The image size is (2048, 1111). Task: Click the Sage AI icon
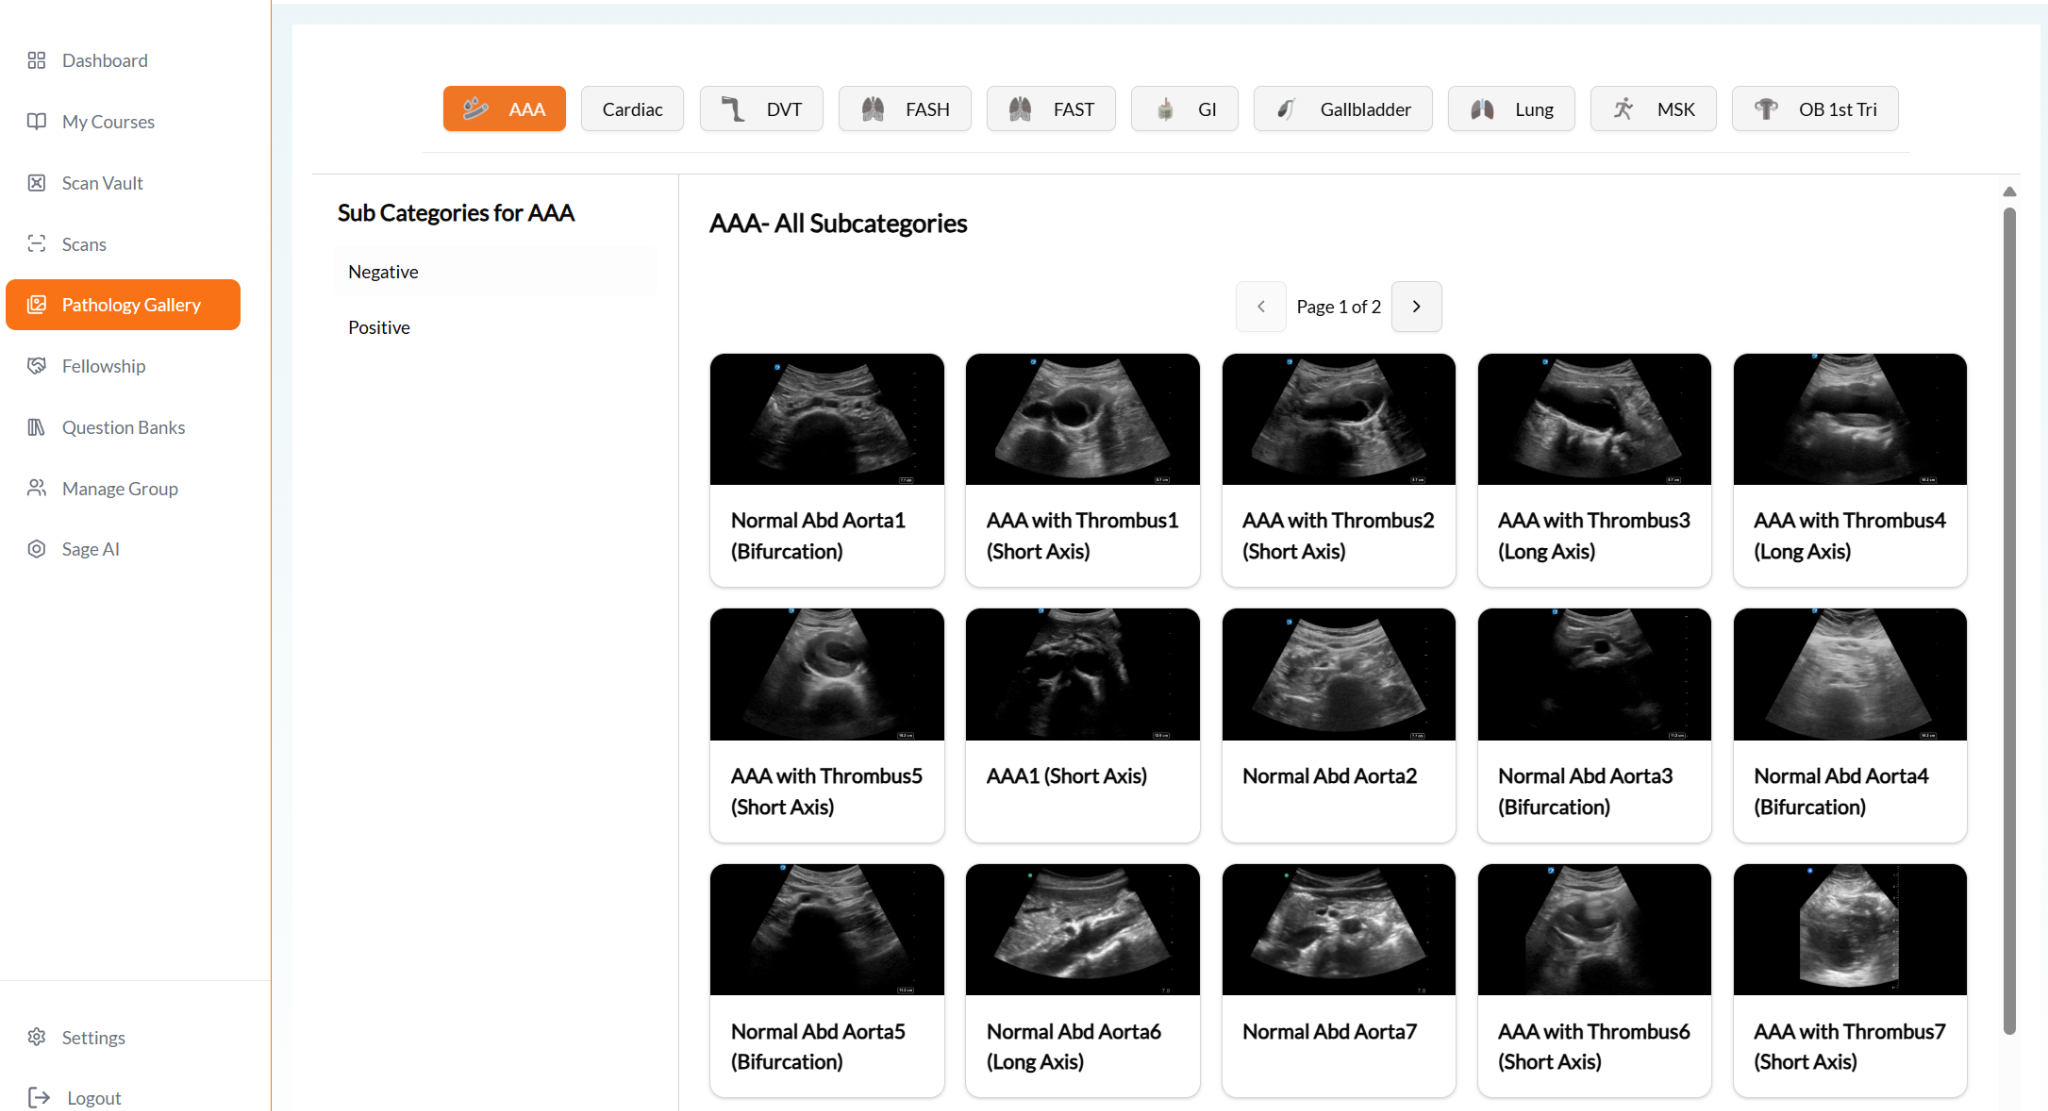click(37, 549)
